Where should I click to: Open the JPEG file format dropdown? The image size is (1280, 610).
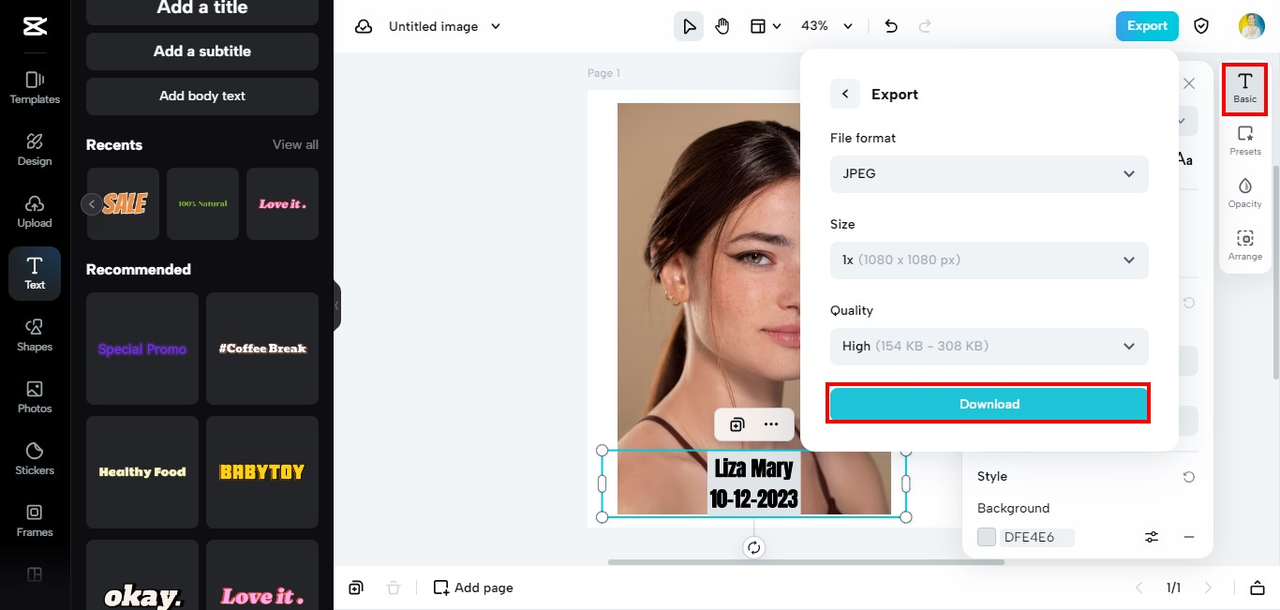(x=988, y=173)
